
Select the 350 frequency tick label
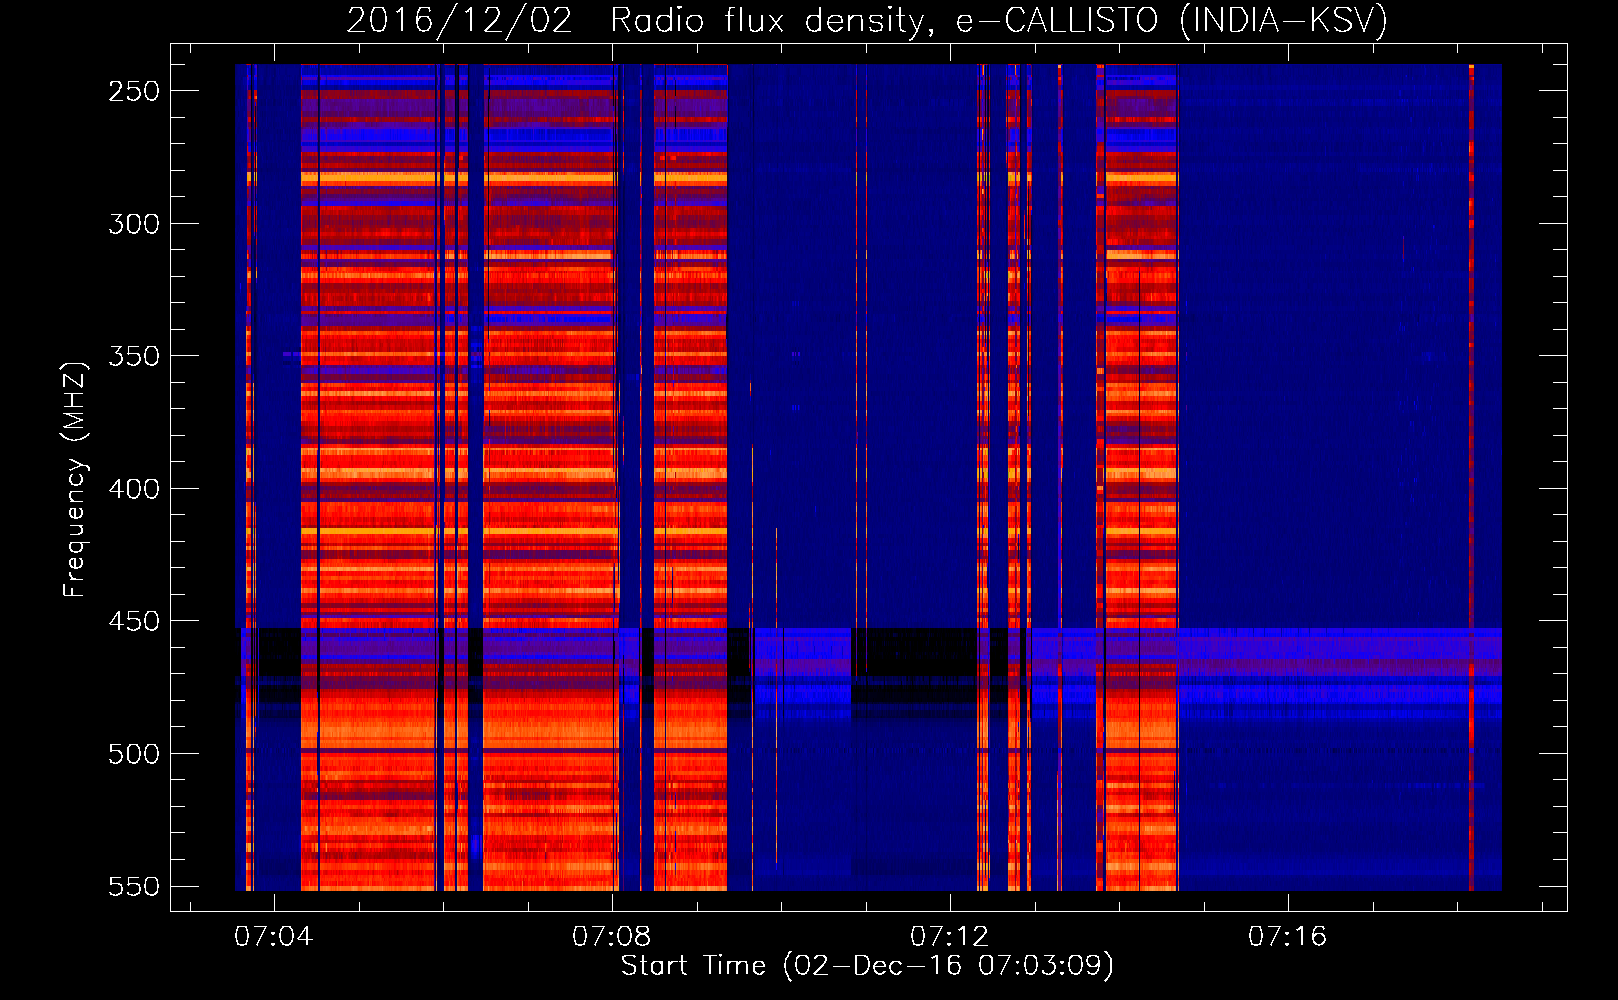click(134, 356)
